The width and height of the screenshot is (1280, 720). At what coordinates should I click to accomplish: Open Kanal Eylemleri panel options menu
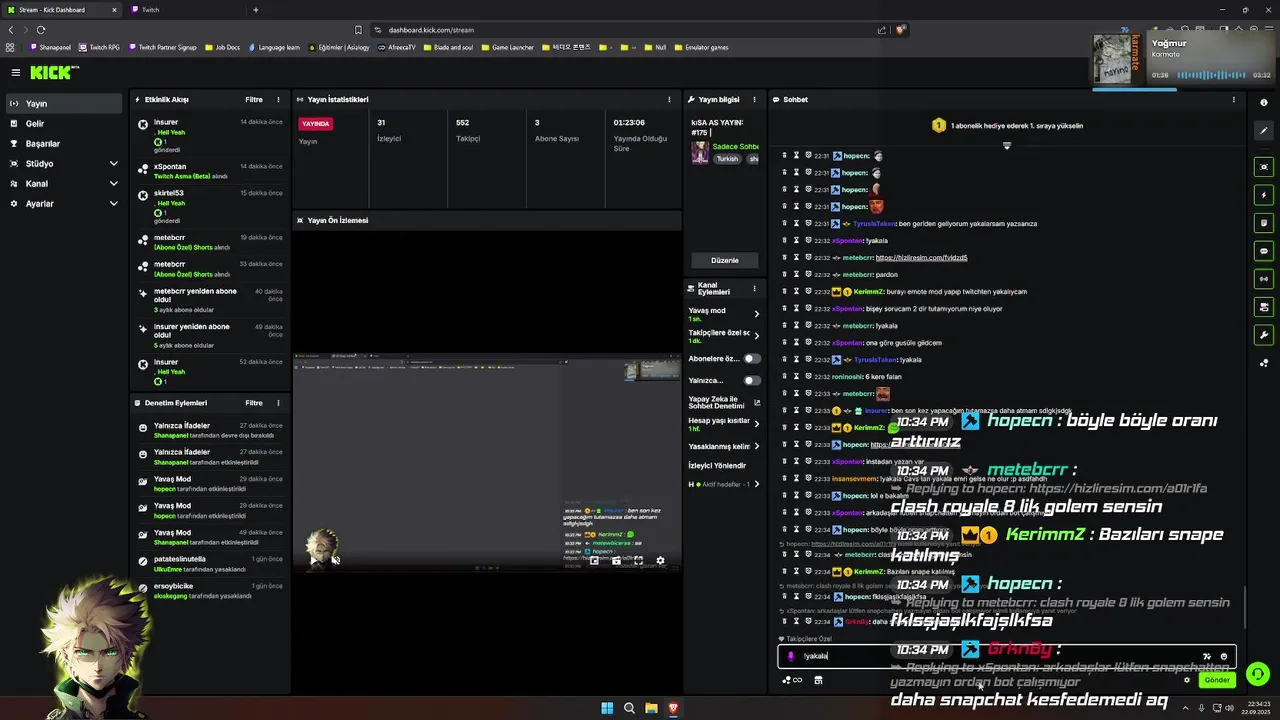[x=754, y=289]
